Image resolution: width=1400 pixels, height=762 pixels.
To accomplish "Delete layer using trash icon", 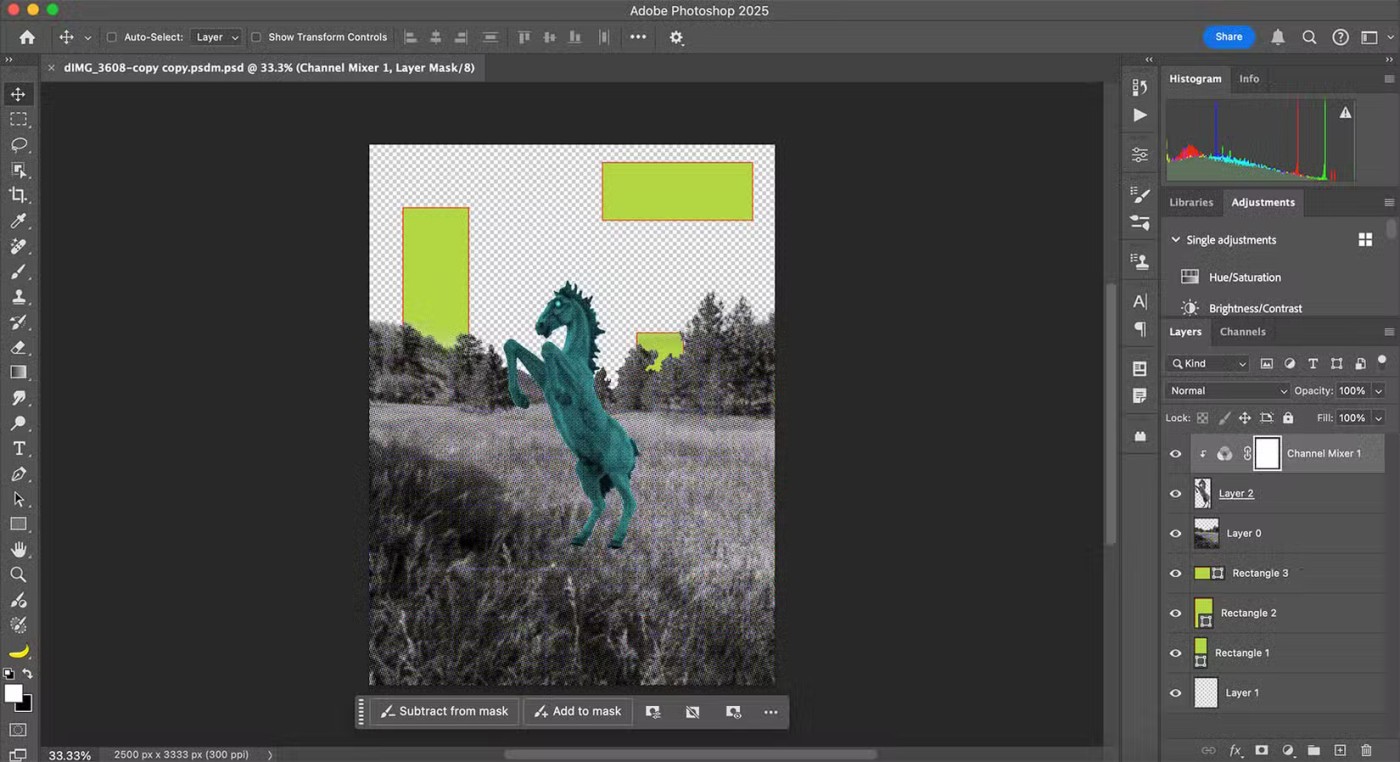I will point(1366,750).
